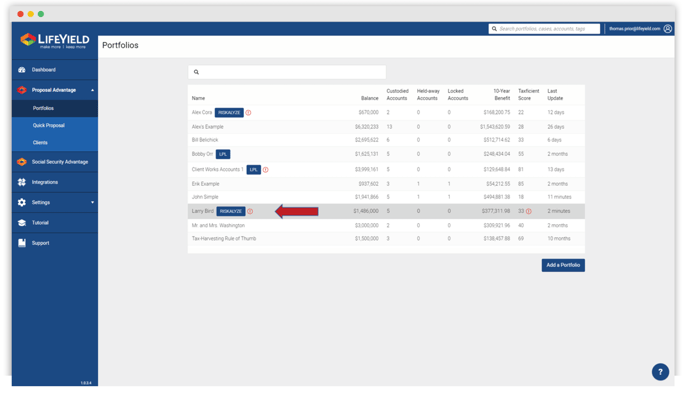Click the help question mark button

660,372
